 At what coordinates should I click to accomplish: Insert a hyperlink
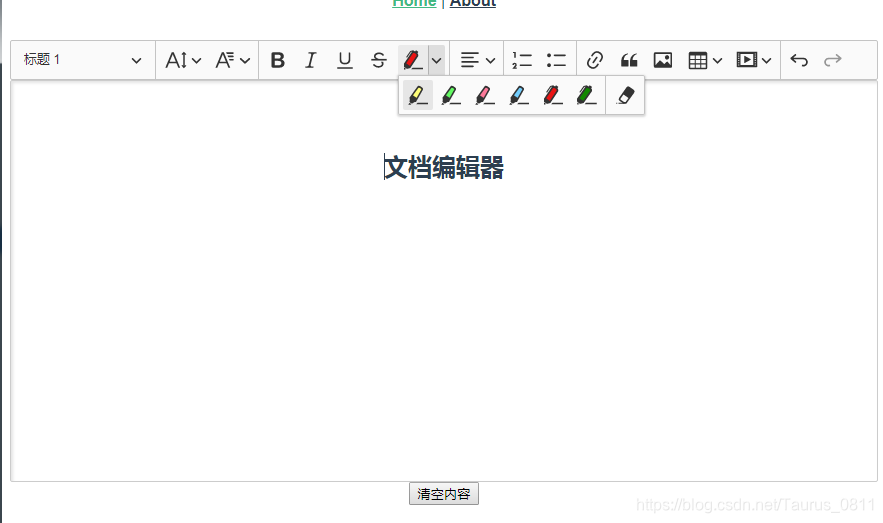(x=595, y=60)
